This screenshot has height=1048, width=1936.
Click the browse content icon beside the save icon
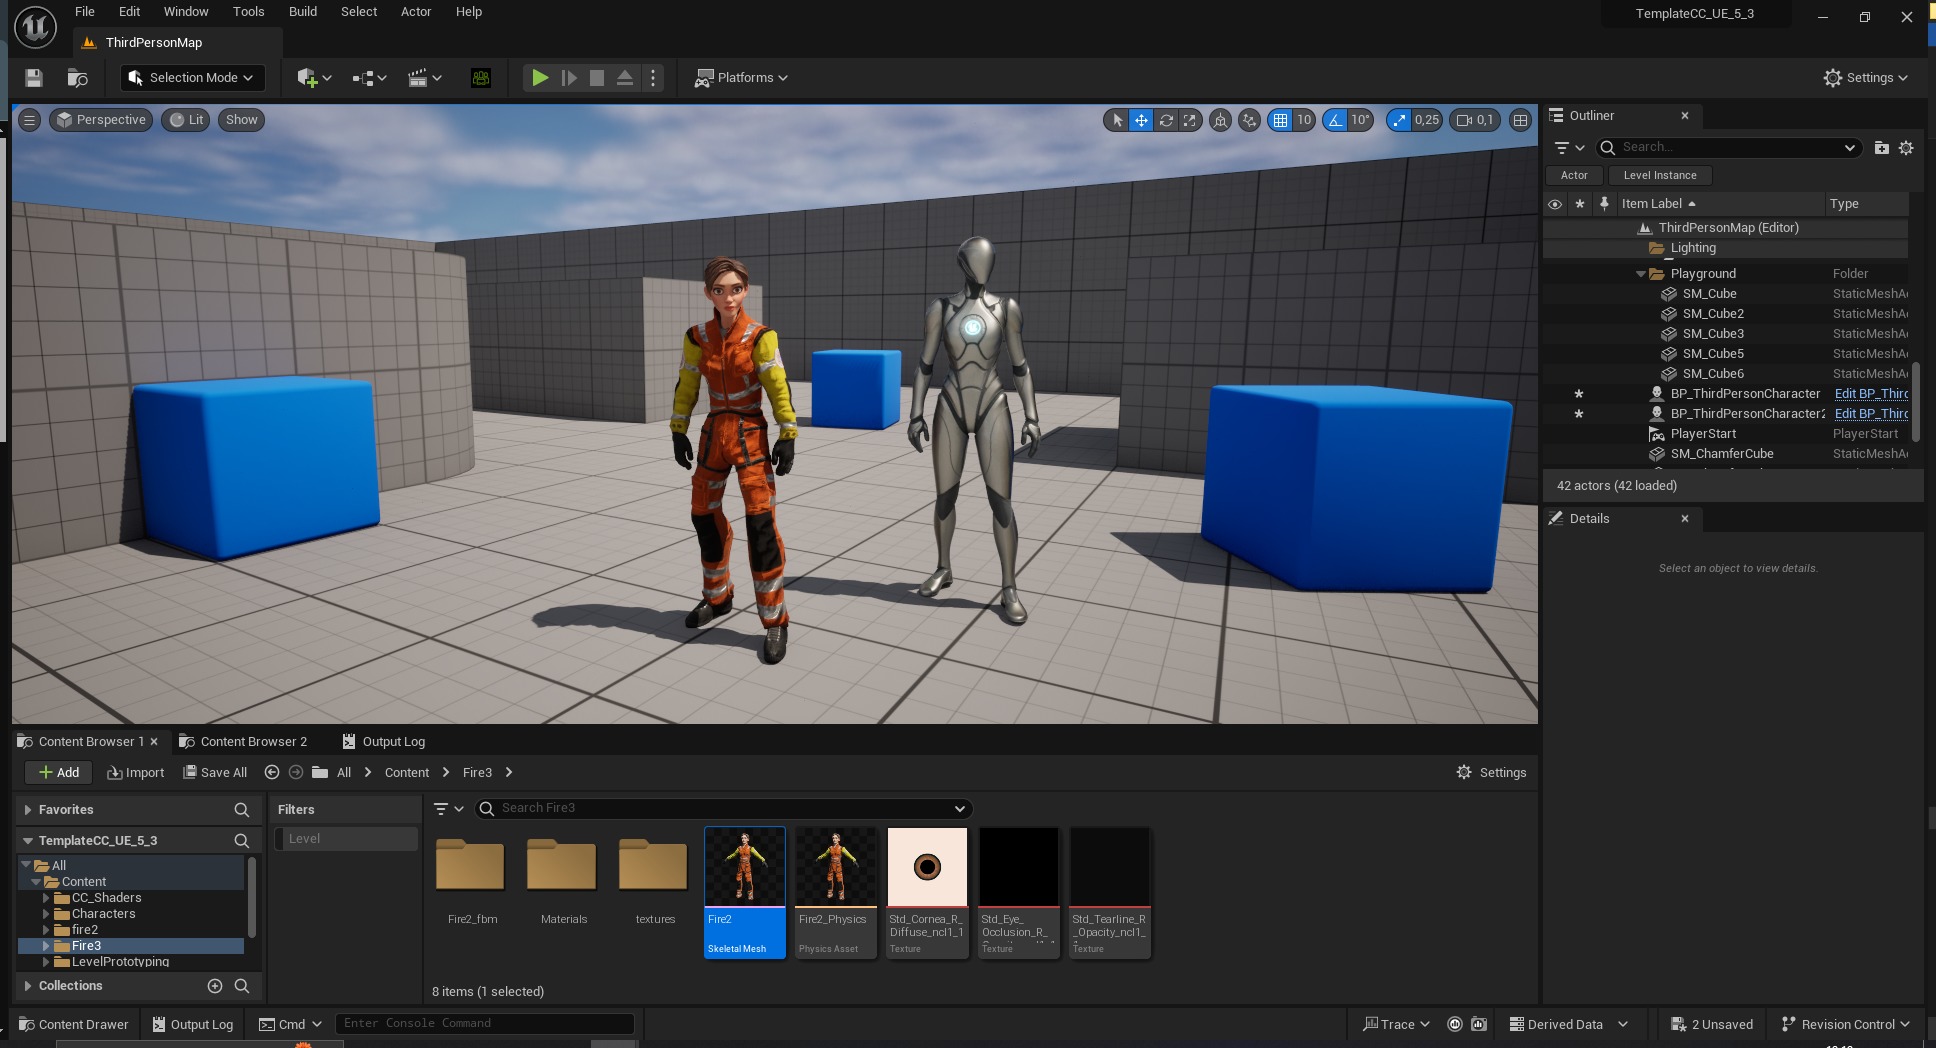[x=77, y=78]
